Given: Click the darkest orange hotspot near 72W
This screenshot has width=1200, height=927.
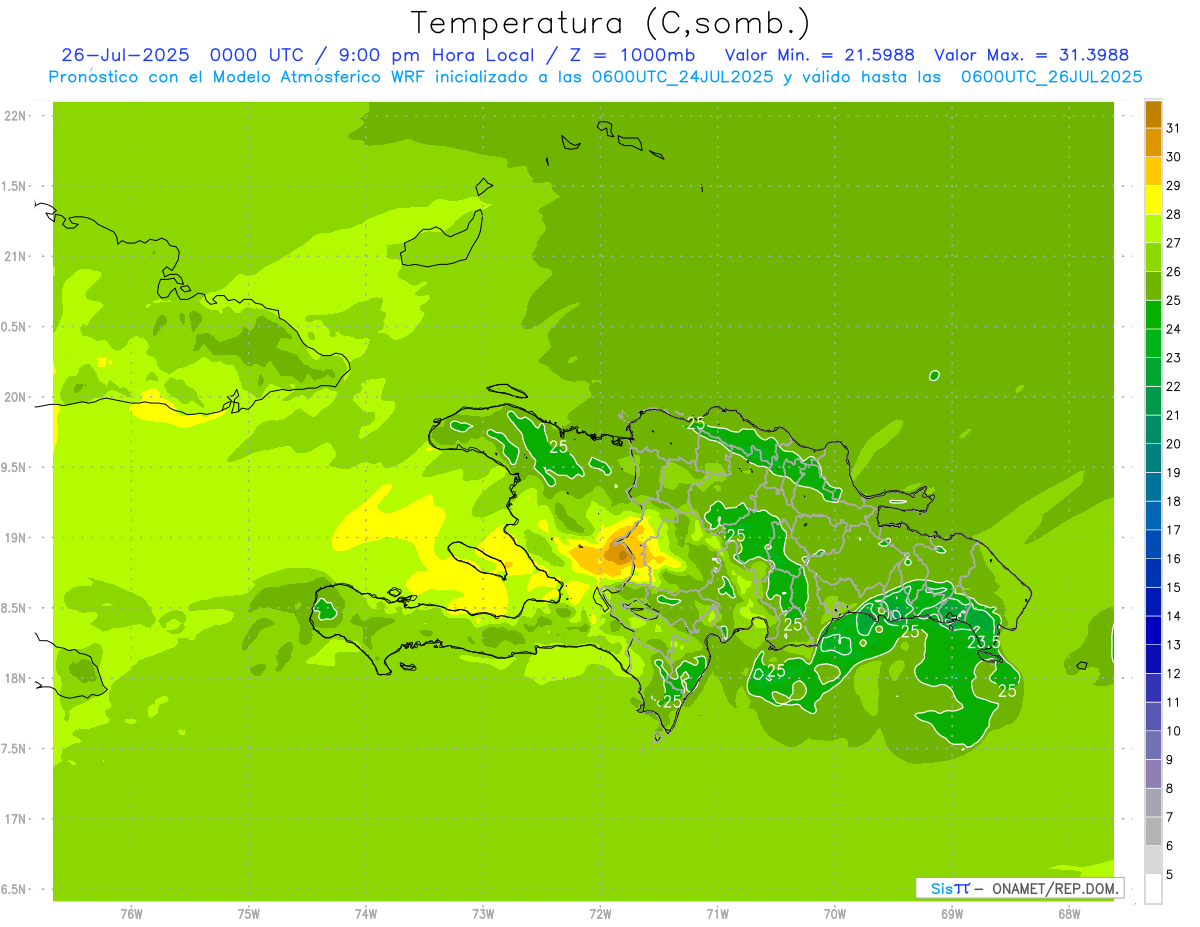Looking at the screenshot, I should pos(618,551).
